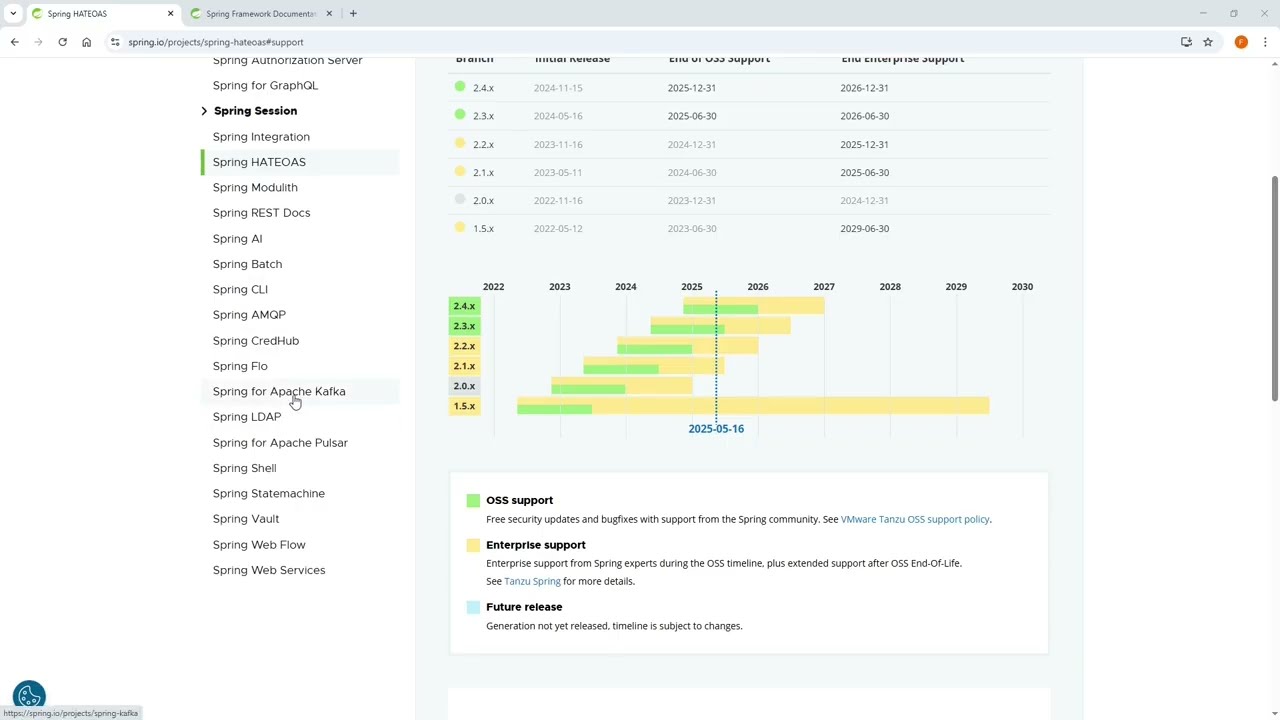
Task: Go to Spring Web Services project
Action: (x=269, y=570)
